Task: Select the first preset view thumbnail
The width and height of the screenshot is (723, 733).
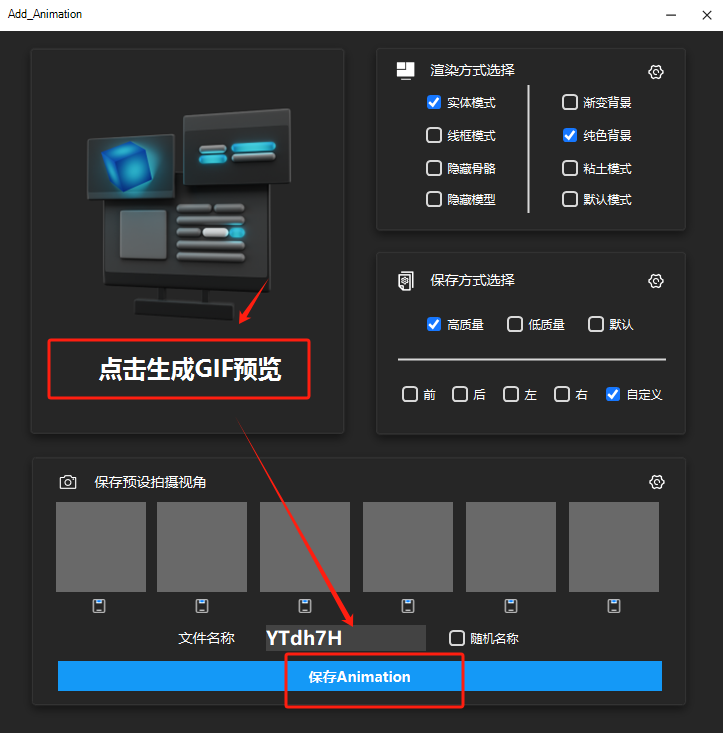Action: 101,547
